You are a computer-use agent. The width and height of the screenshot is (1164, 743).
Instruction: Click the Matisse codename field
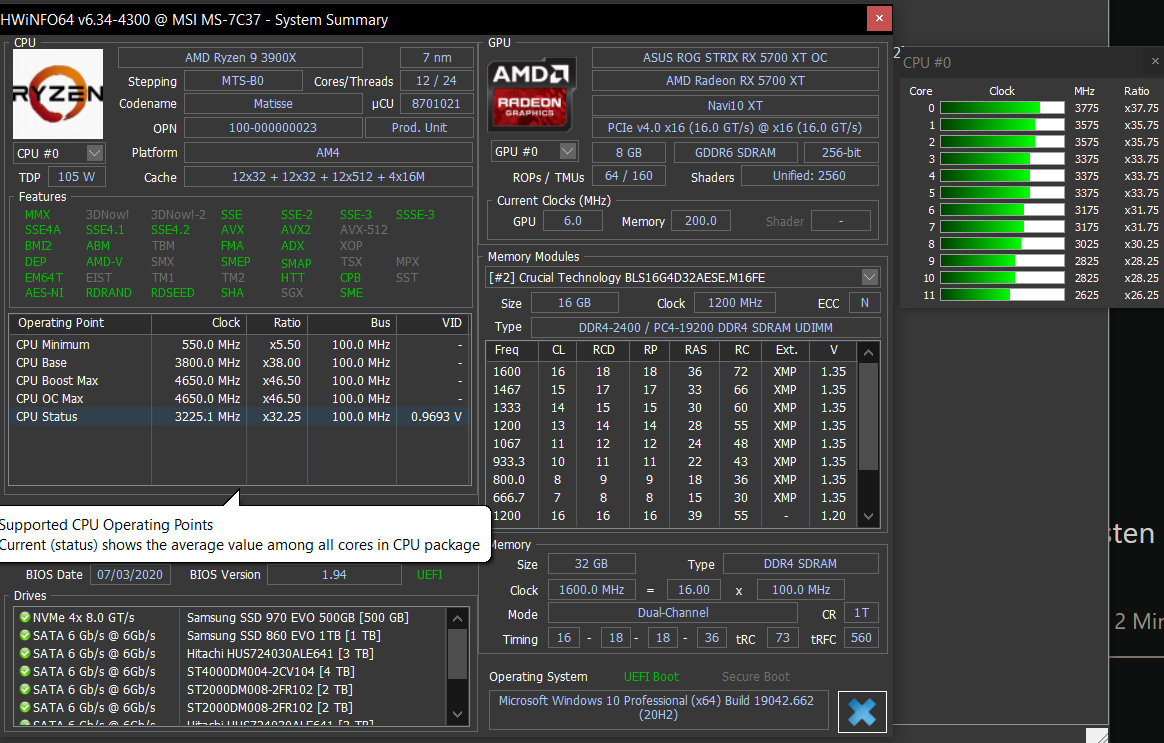point(273,103)
